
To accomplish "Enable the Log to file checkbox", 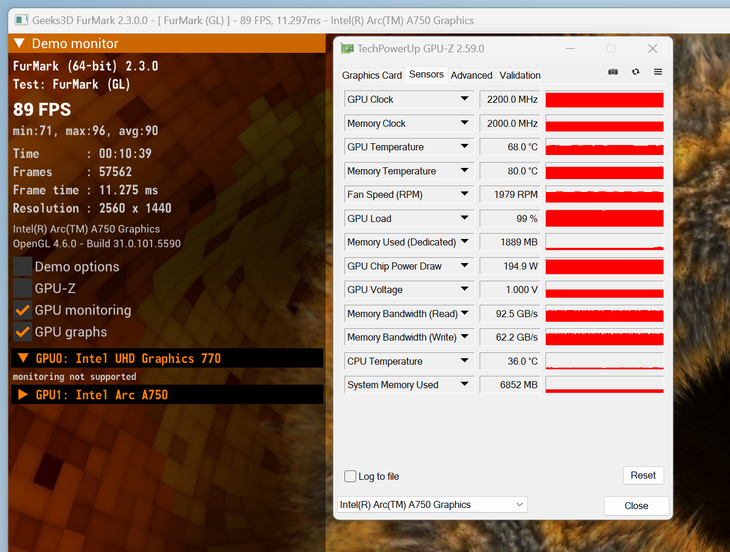I will 350,476.
